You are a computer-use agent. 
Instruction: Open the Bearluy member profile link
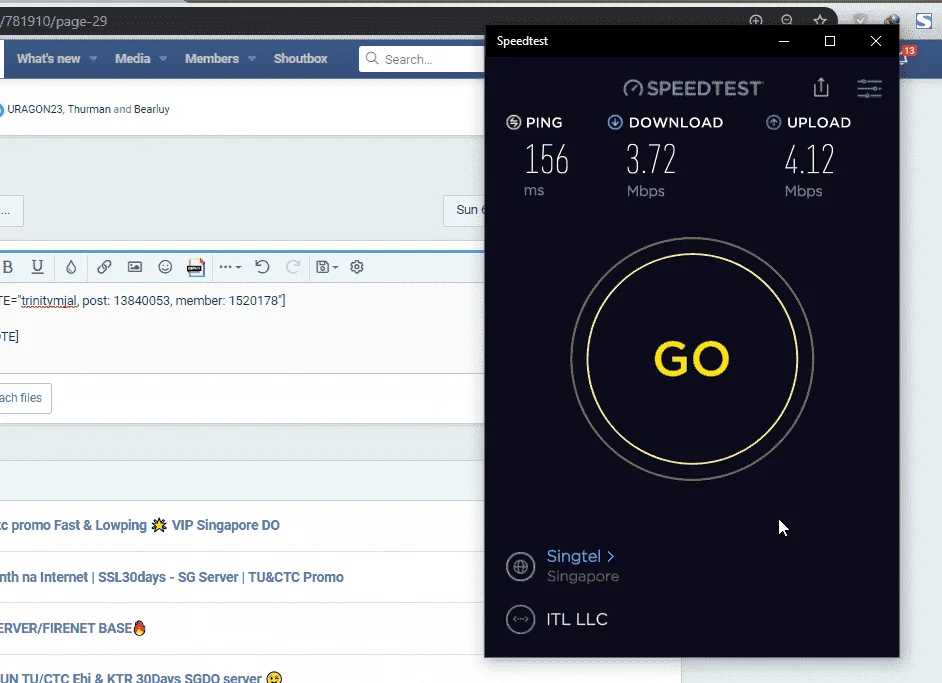tap(152, 109)
